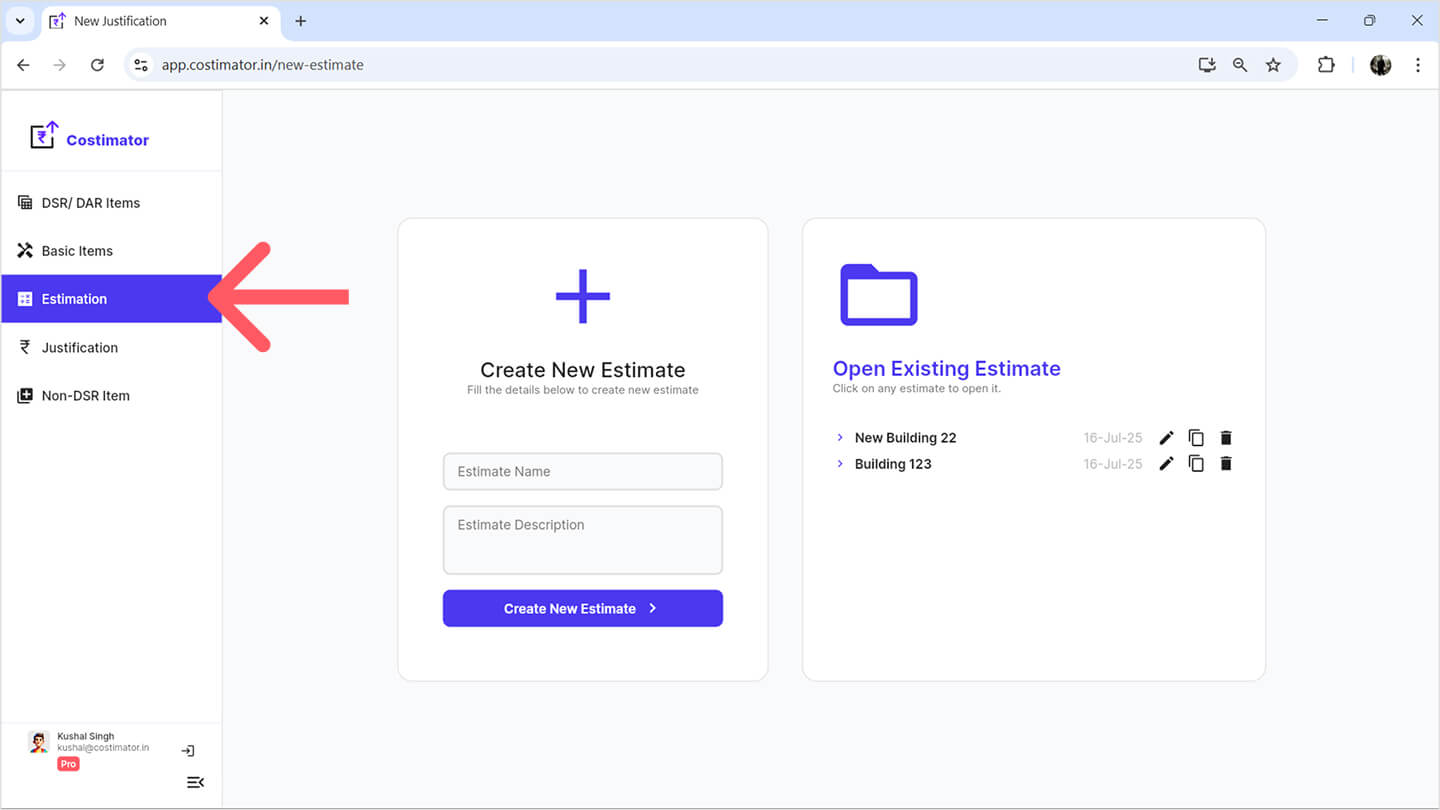Open Non-DSR Item in the sidebar
This screenshot has height=810, width=1440.
111,396
